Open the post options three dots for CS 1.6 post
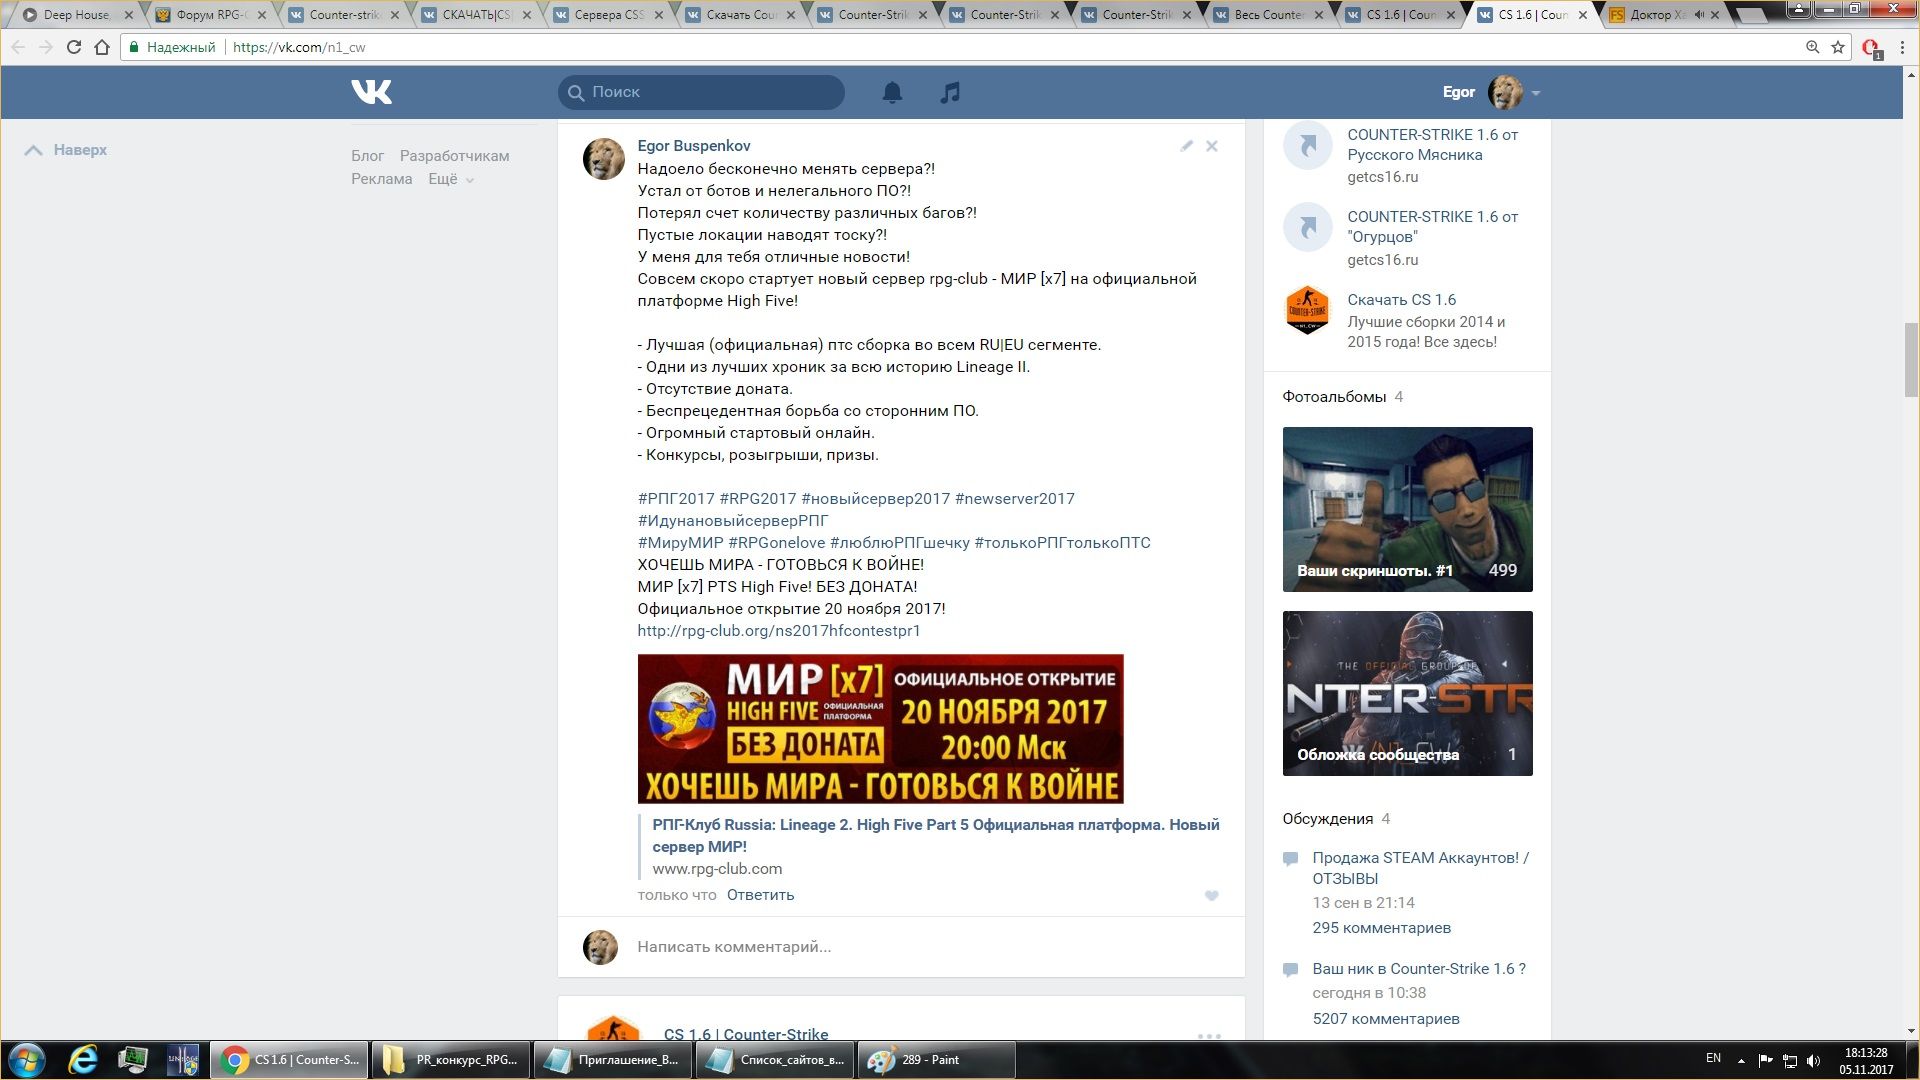The width and height of the screenshot is (1920, 1080). click(1209, 1036)
